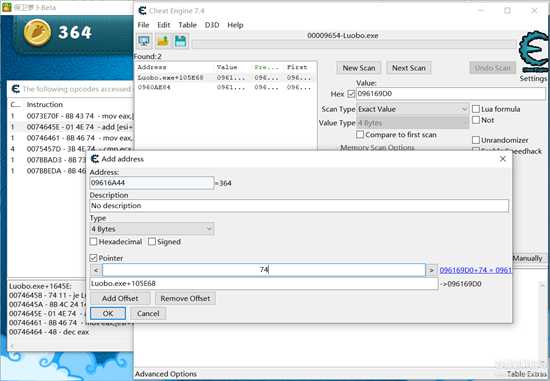Toggle the Hex checkbox next to Value
This screenshot has width=550, height=381.
tap(351, 94)
